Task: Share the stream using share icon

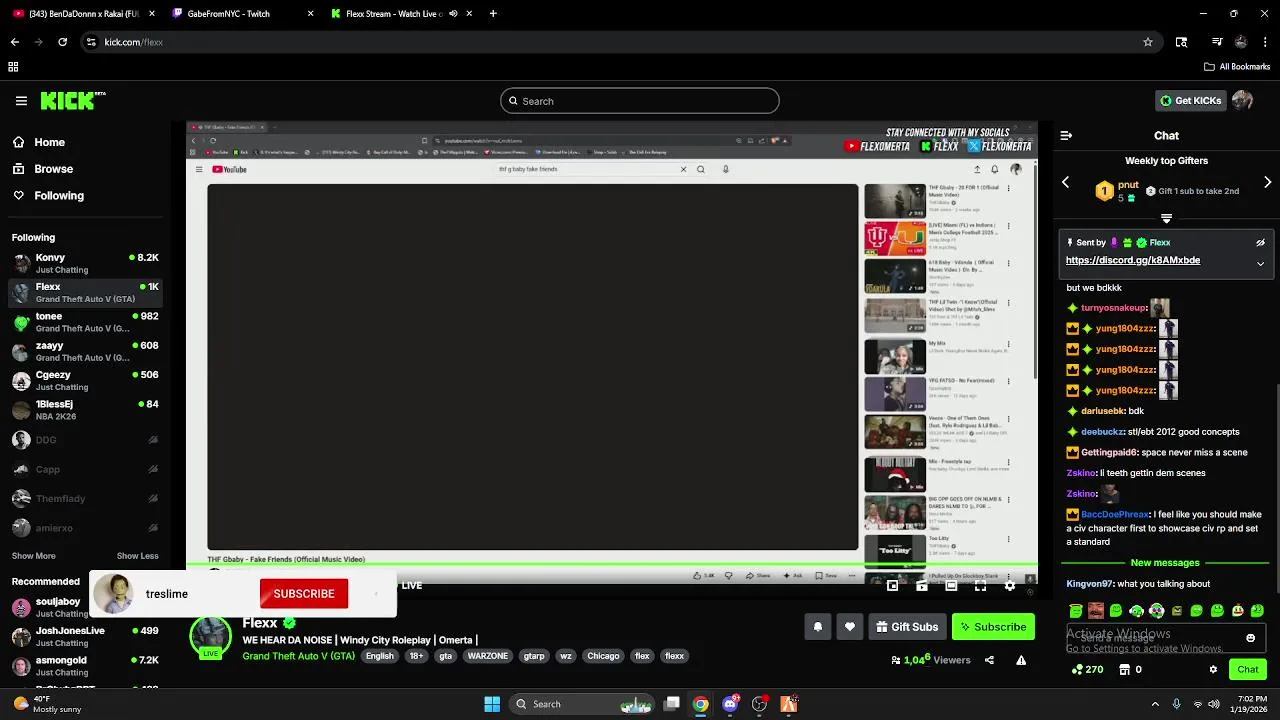Action: pyautogui.click(x=989, y=660)
